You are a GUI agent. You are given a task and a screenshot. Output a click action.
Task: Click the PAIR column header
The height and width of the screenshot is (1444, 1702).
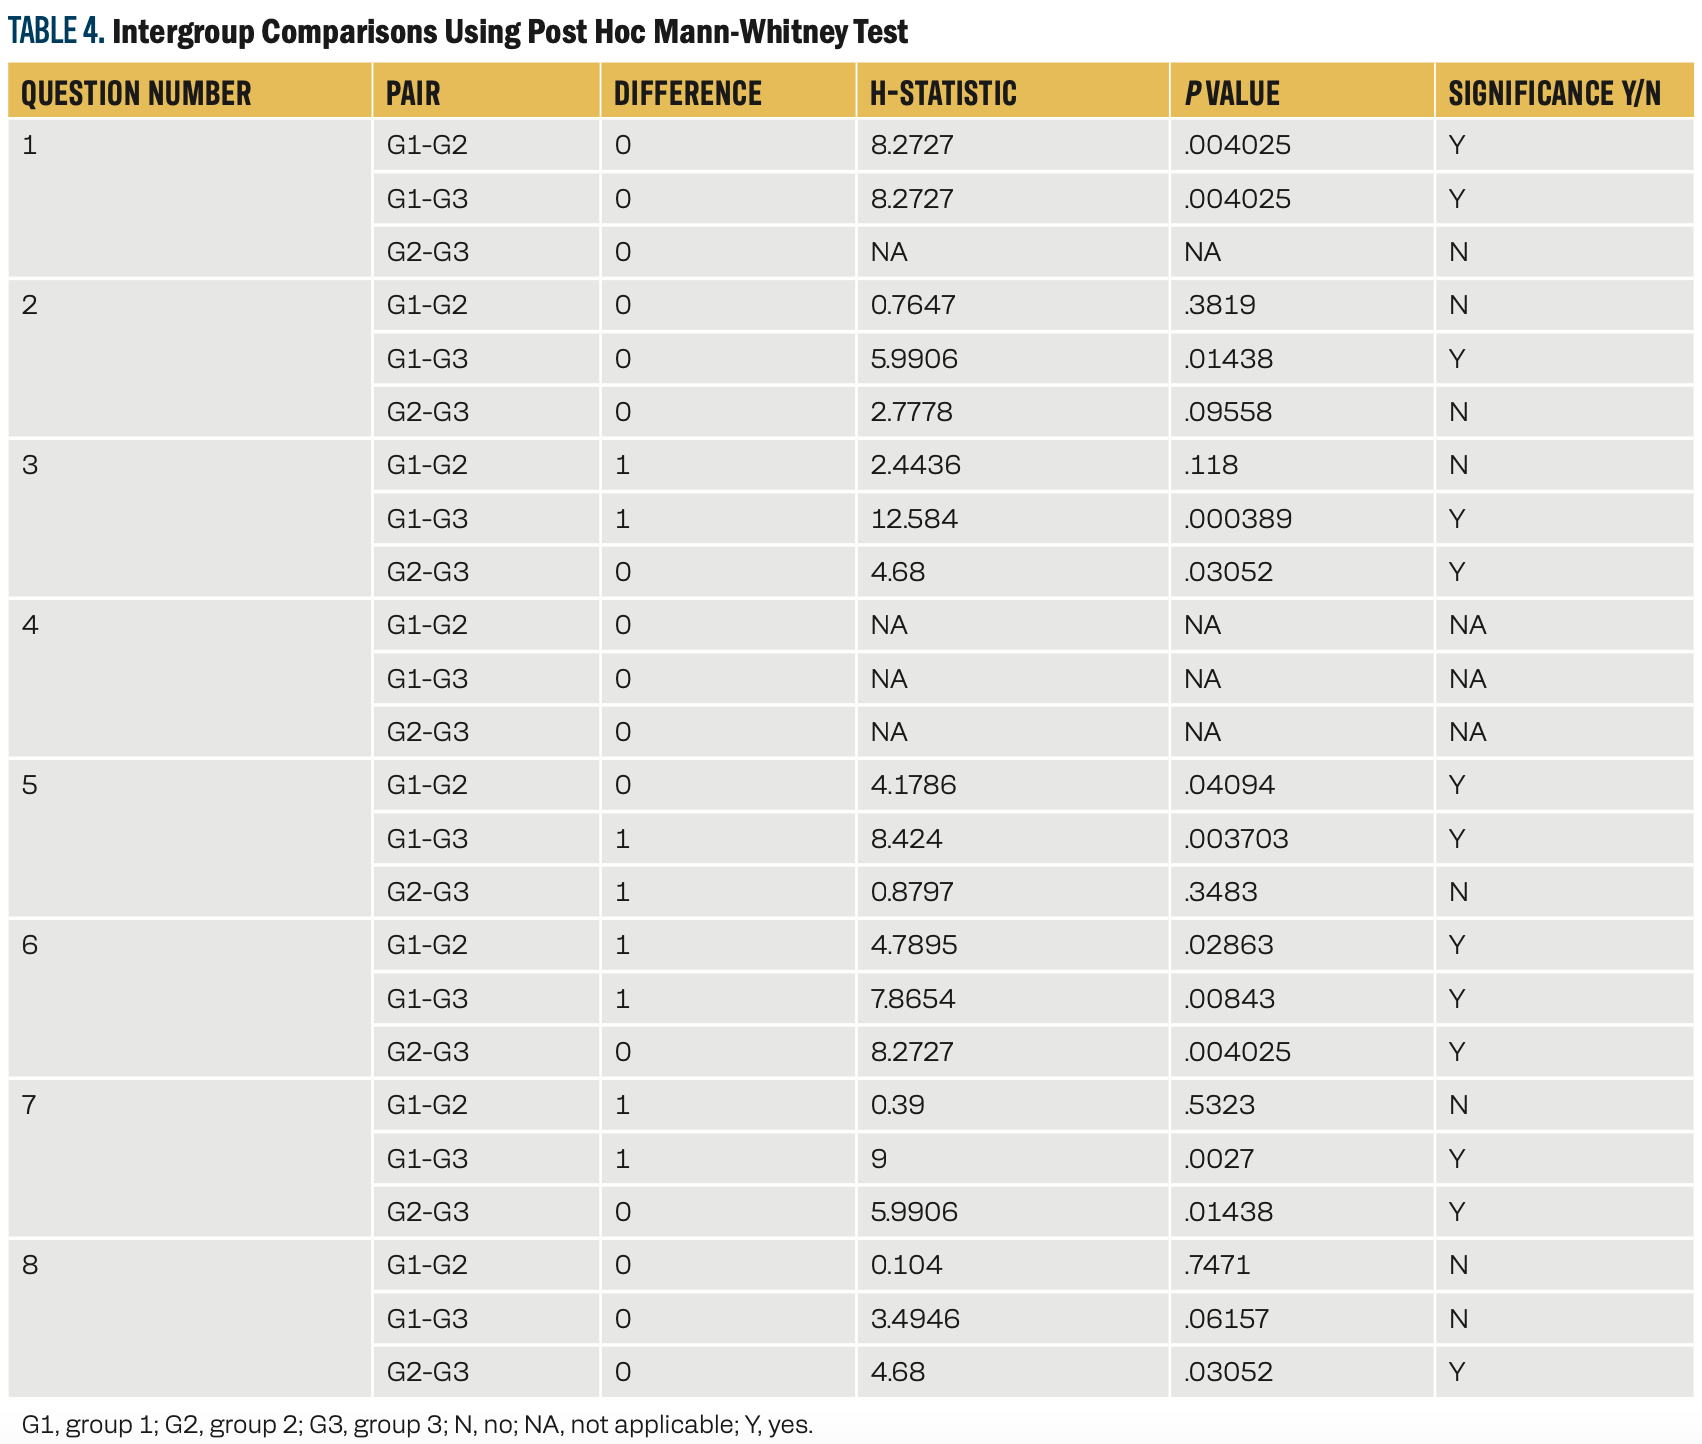(x=413, y=94)
